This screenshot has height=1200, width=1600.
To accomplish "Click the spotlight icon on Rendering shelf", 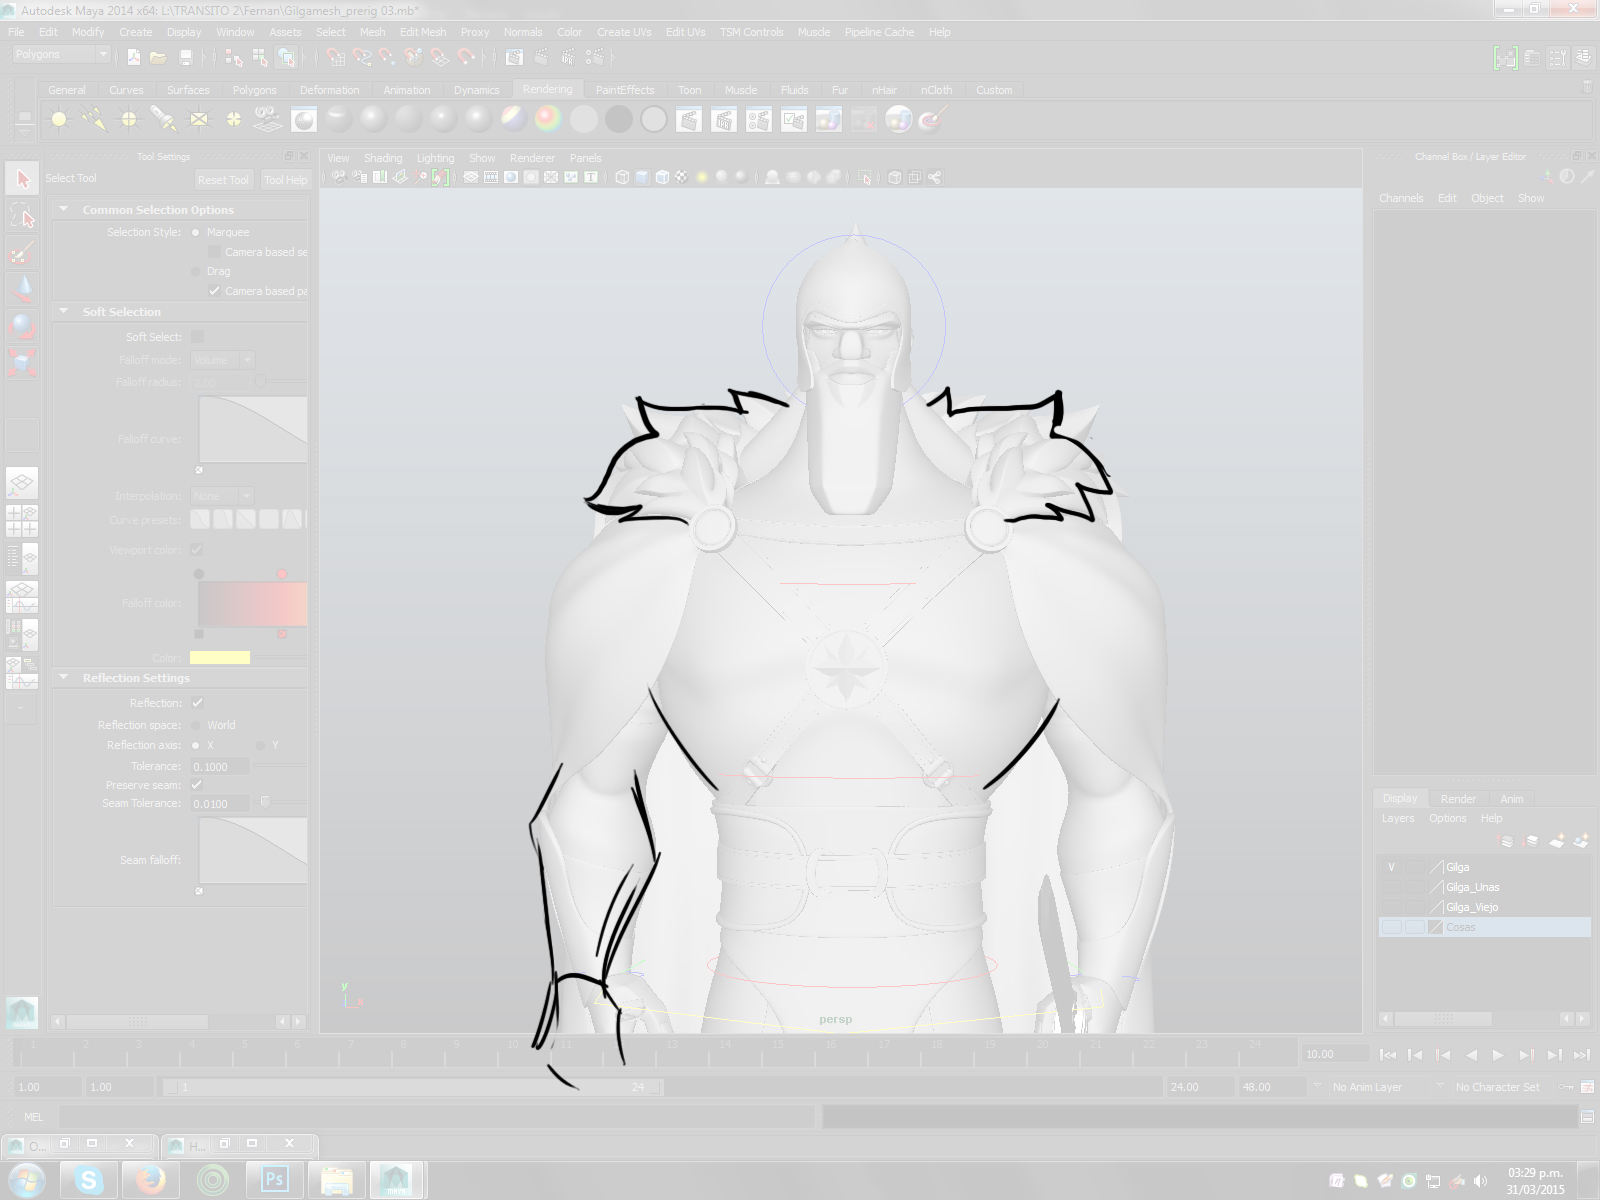I will [164, 120].
